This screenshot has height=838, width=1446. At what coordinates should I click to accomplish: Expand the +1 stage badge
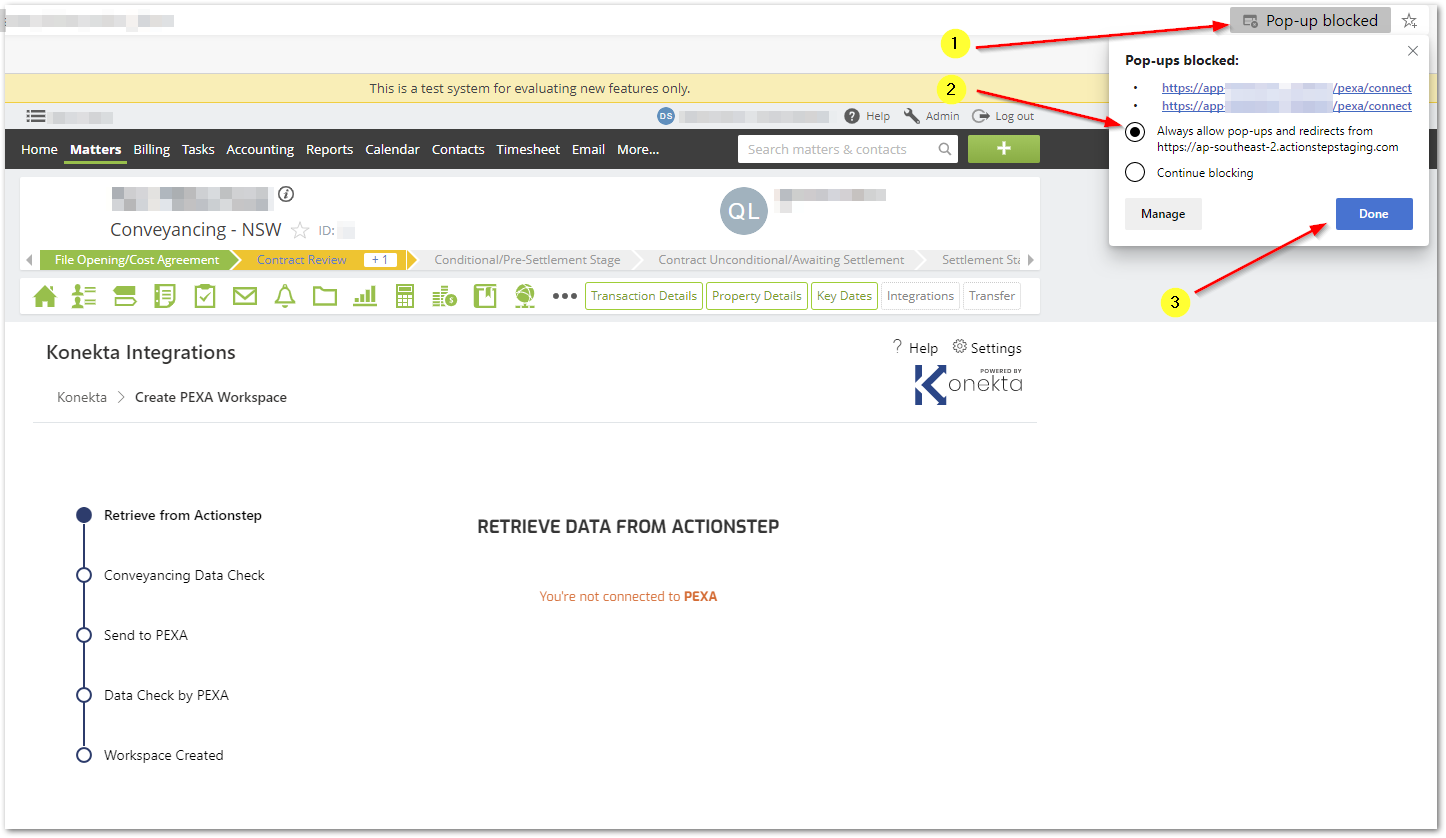pyautogui.click(x=380, y=260)
